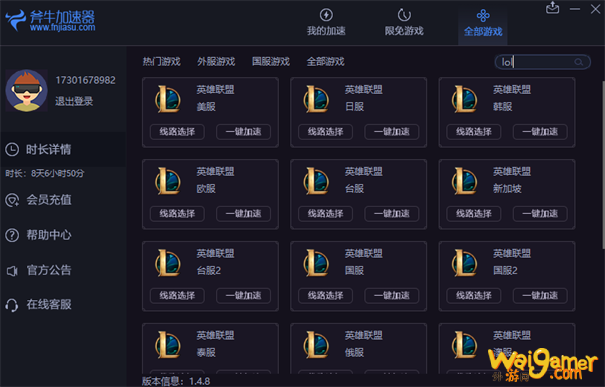Viewport: 605px width, 387px height.
Task: Click 线路选择 for 英雄联盟 台服2
Action: tap(177, 296)
